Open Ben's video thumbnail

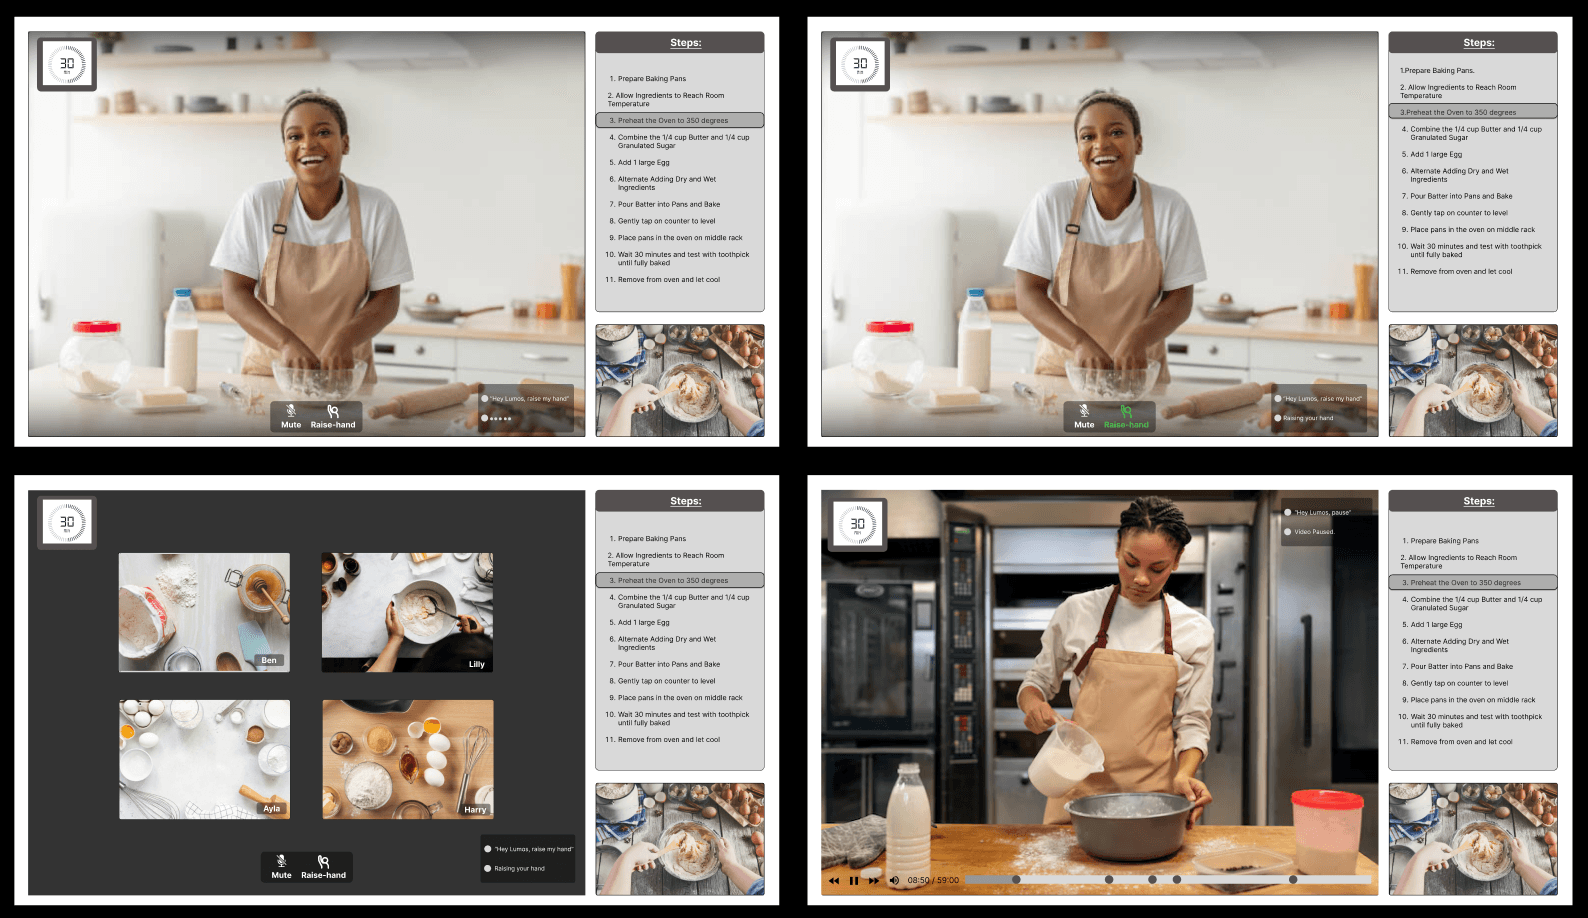pos(204,612)
